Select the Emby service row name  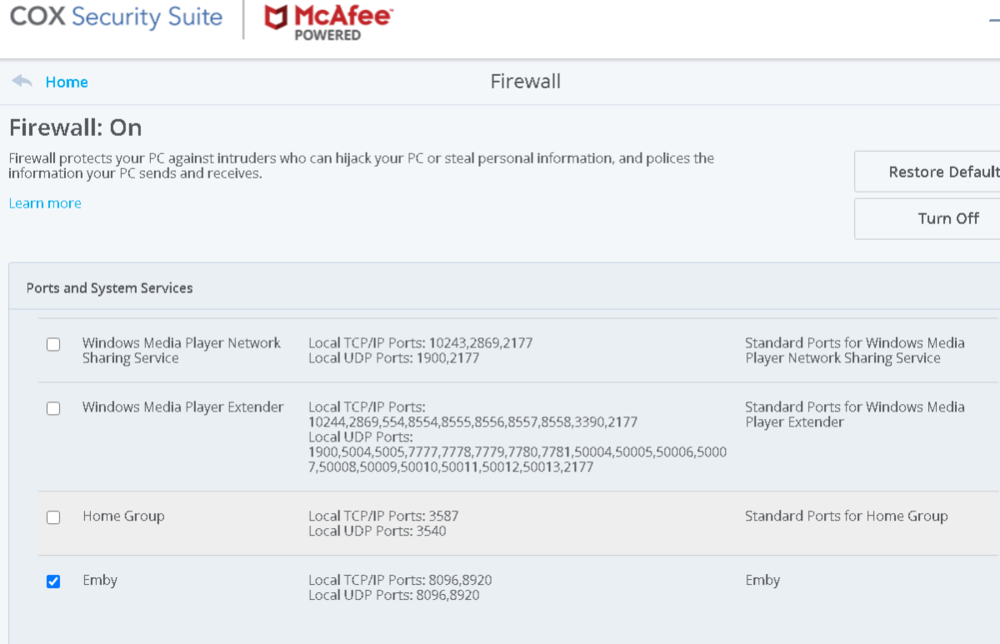(x=100, y=580)
